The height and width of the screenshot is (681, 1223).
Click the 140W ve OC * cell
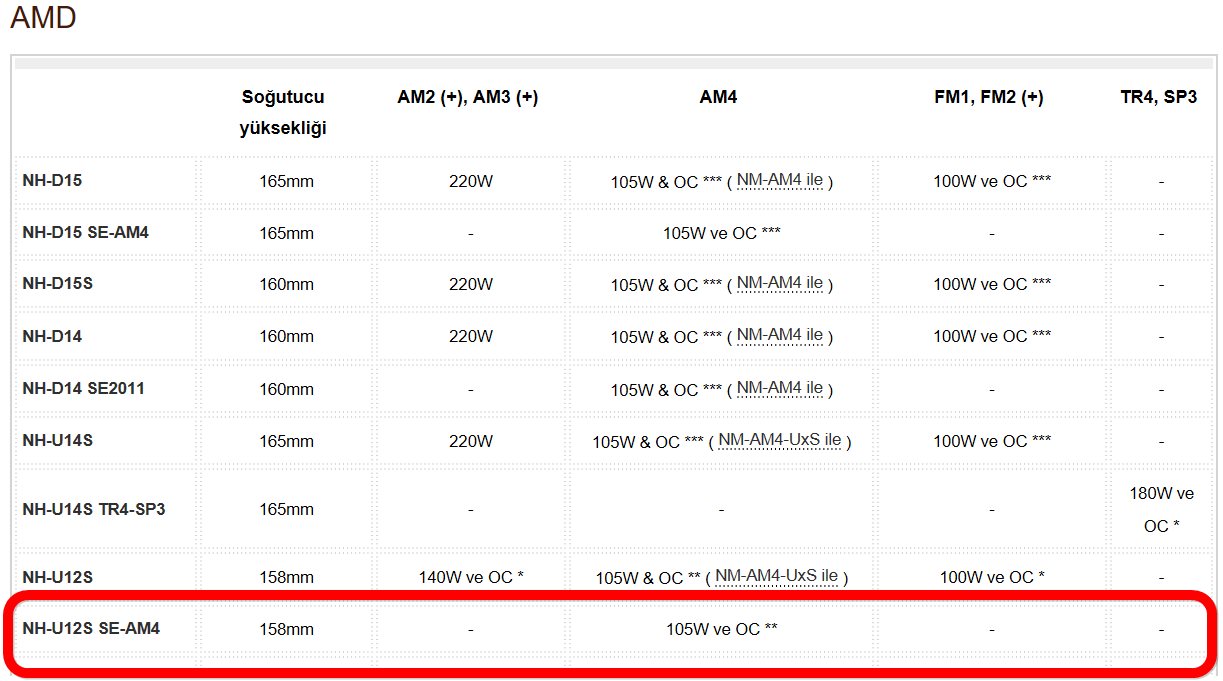[x=471, y=578]
